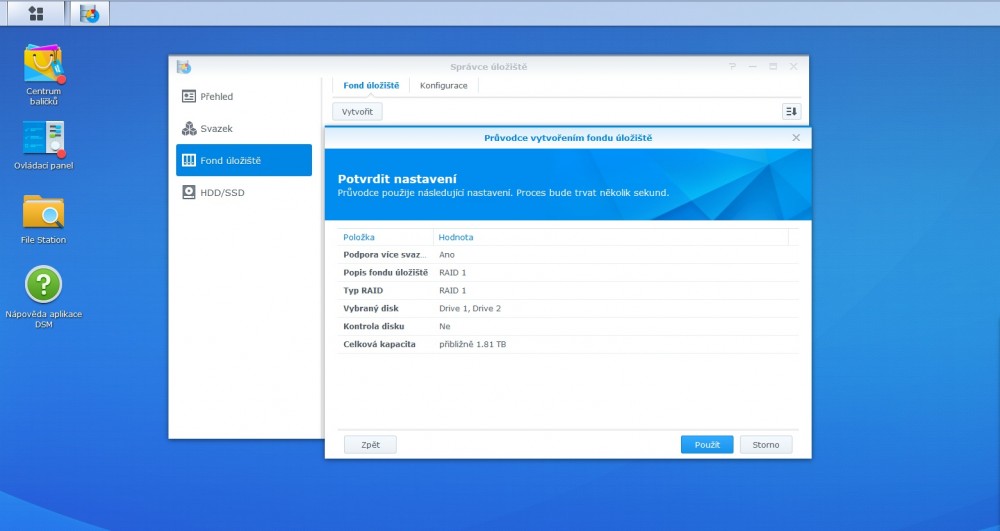Select Fond úložiště sidebar item
1000x531 pixels.
(x=243, y=161)
